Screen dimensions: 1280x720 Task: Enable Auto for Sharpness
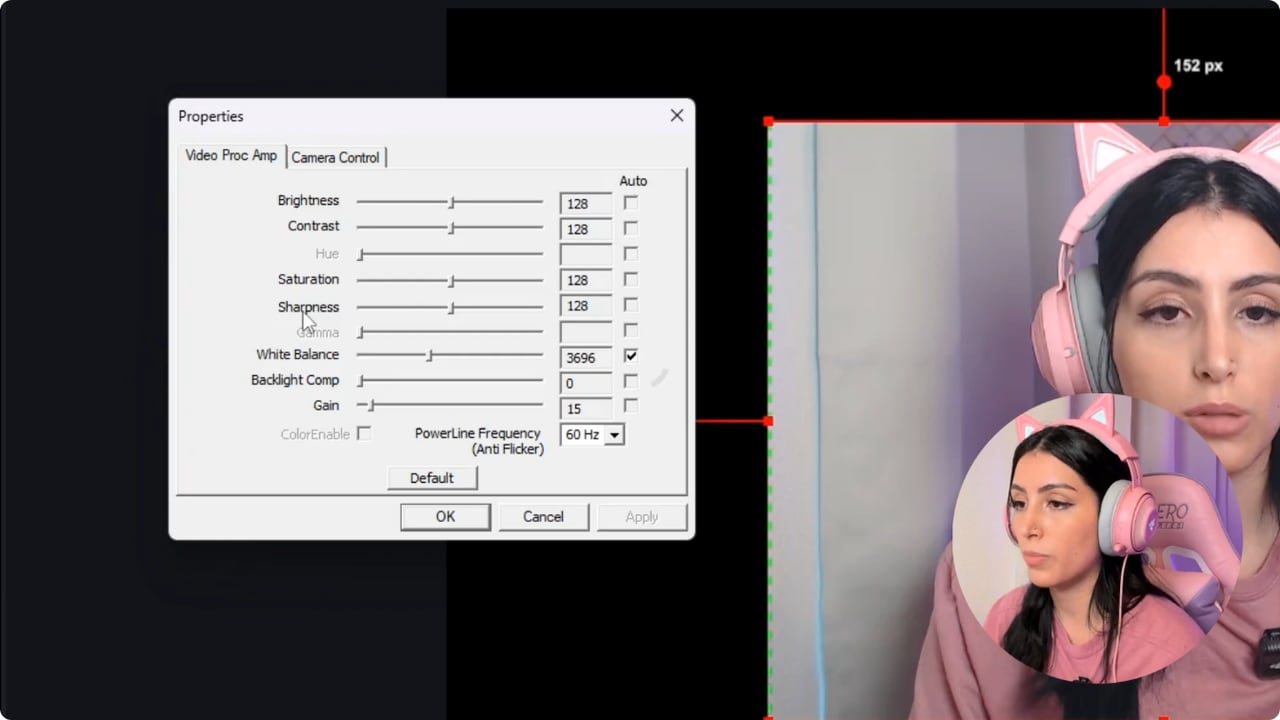click(x=631, y=305)
